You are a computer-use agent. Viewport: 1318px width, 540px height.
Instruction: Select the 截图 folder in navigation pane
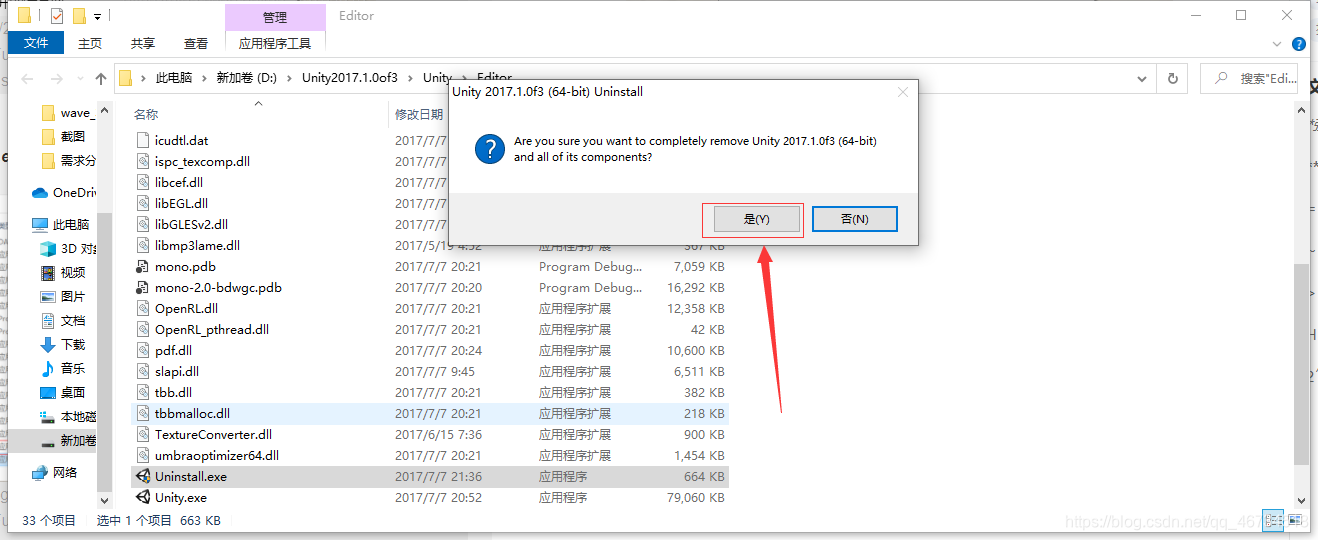click(64, 137)
